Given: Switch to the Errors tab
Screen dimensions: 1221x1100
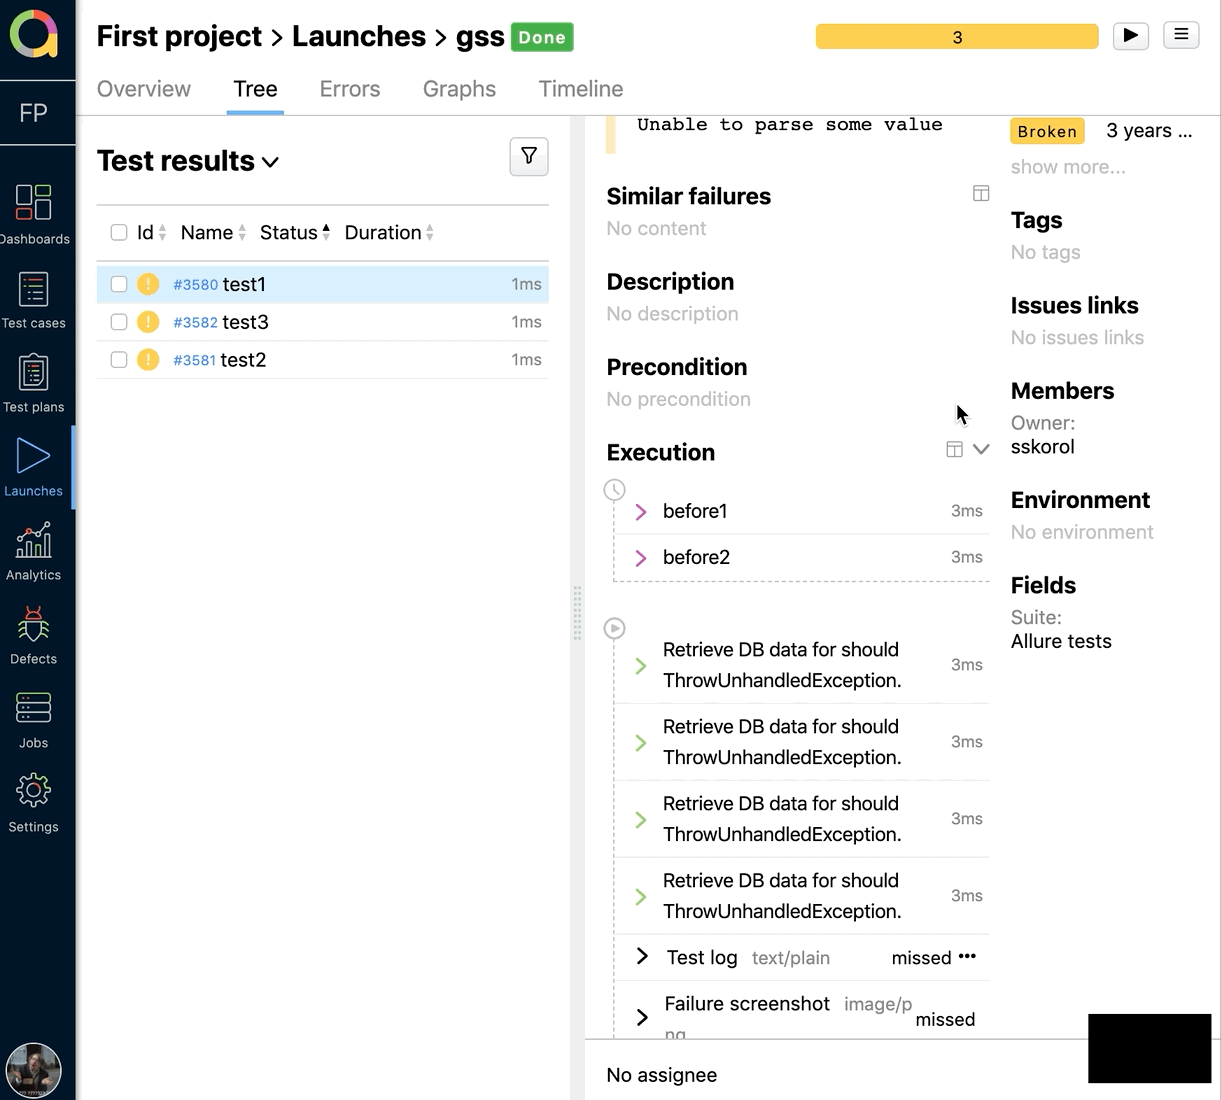Looking at the screenshot, I should point(350,89).
